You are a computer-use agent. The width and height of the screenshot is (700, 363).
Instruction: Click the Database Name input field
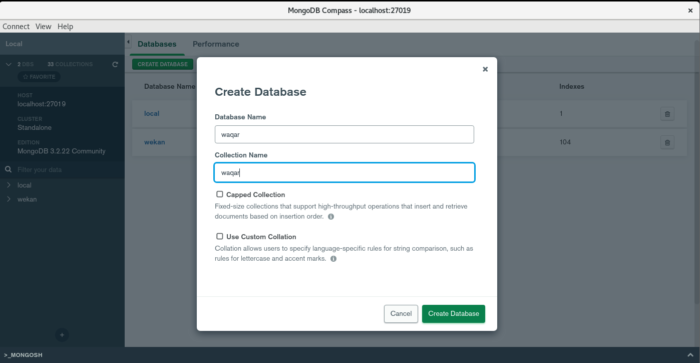(x=344, y=134)
